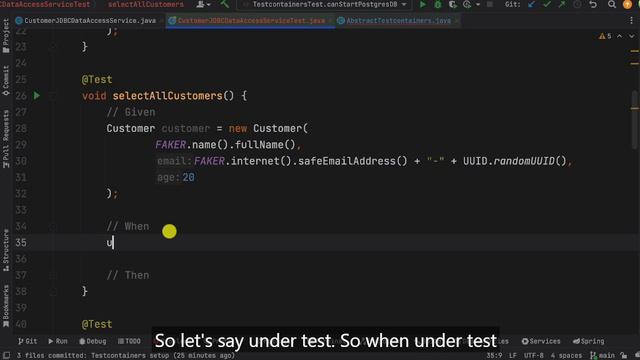Click the // Then comment line

128,276
